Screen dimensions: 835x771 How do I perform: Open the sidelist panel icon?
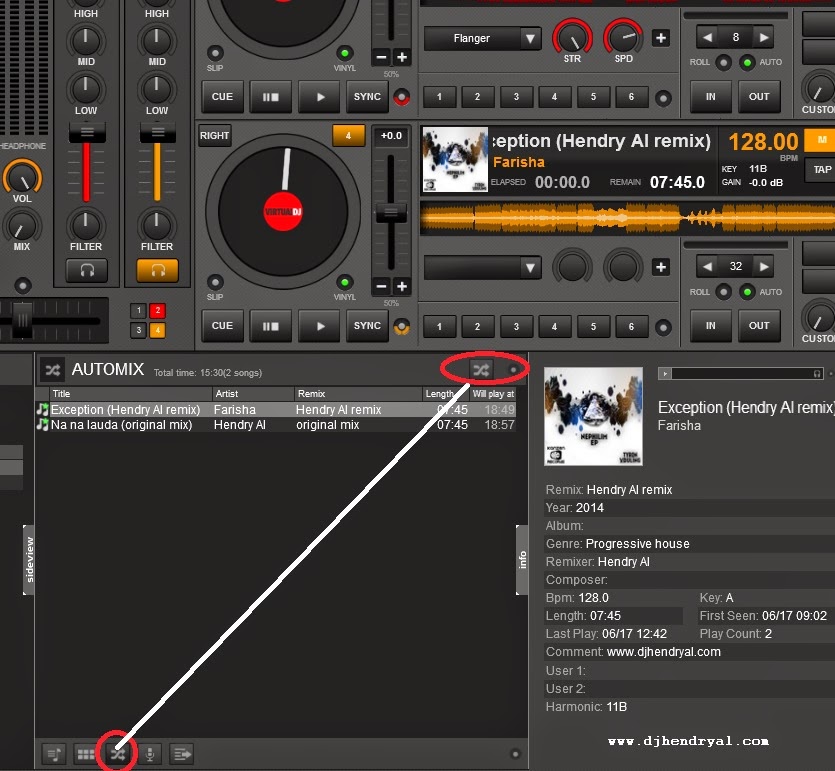coord(181,753)
